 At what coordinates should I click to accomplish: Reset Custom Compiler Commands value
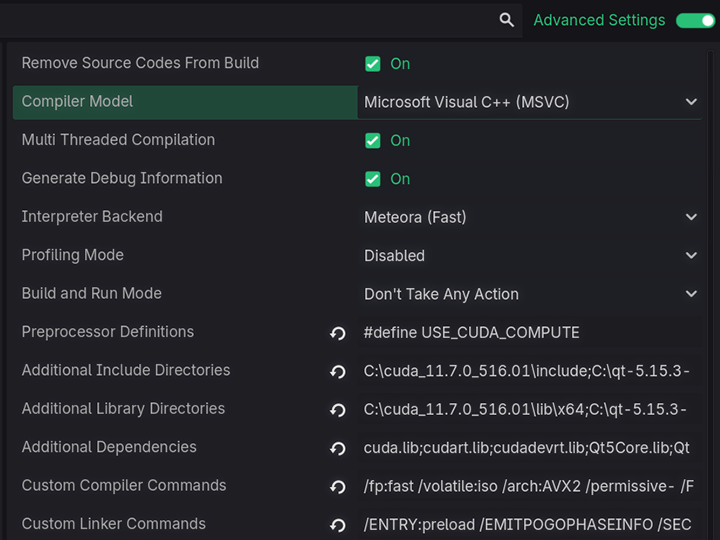coord(338,487)
